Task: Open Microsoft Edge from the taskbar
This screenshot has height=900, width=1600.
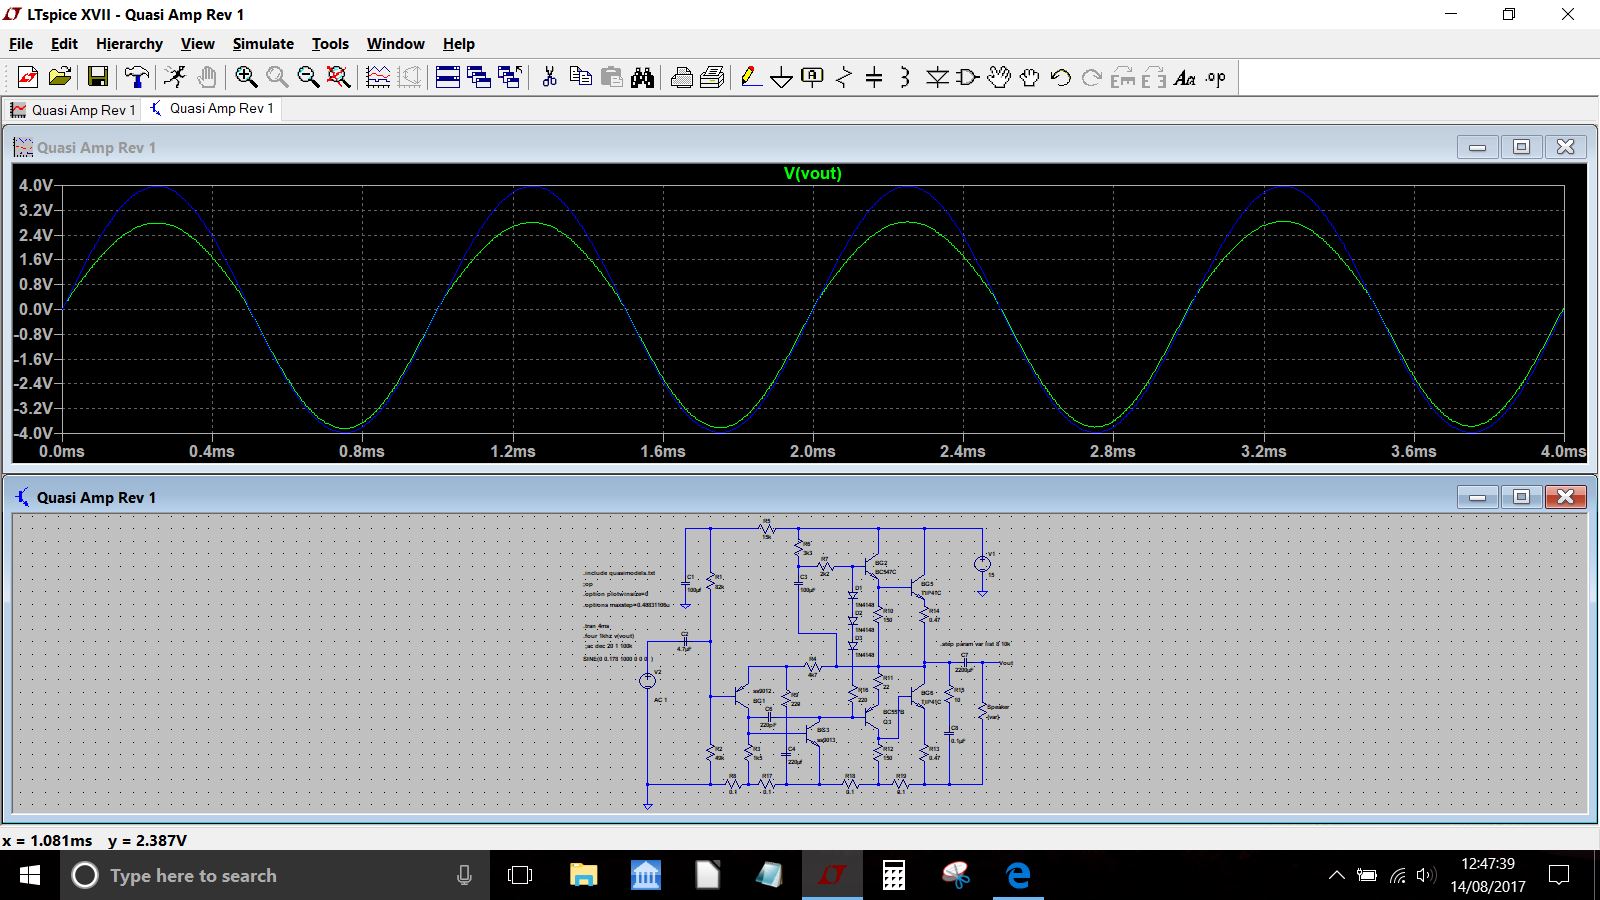Action: pyautogui.click(x=1018, y=875)
